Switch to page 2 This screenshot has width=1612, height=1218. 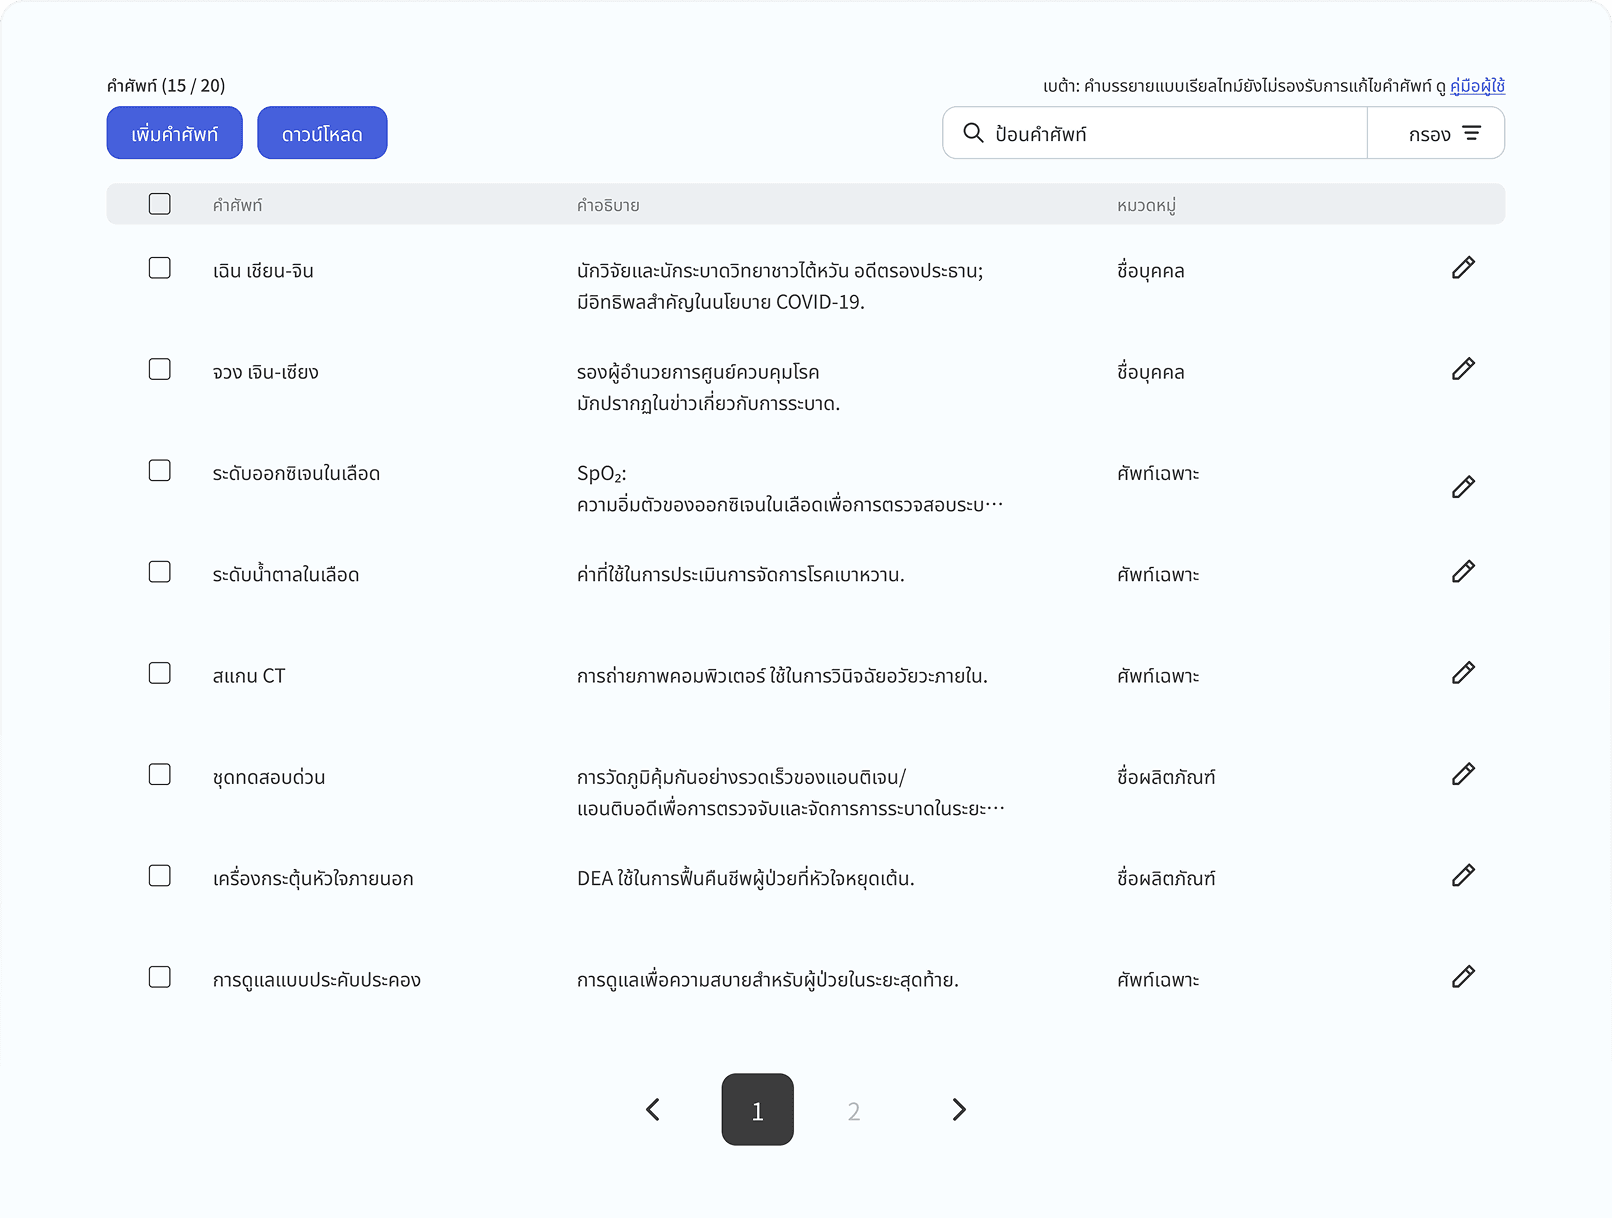(x=854, y=1110)
